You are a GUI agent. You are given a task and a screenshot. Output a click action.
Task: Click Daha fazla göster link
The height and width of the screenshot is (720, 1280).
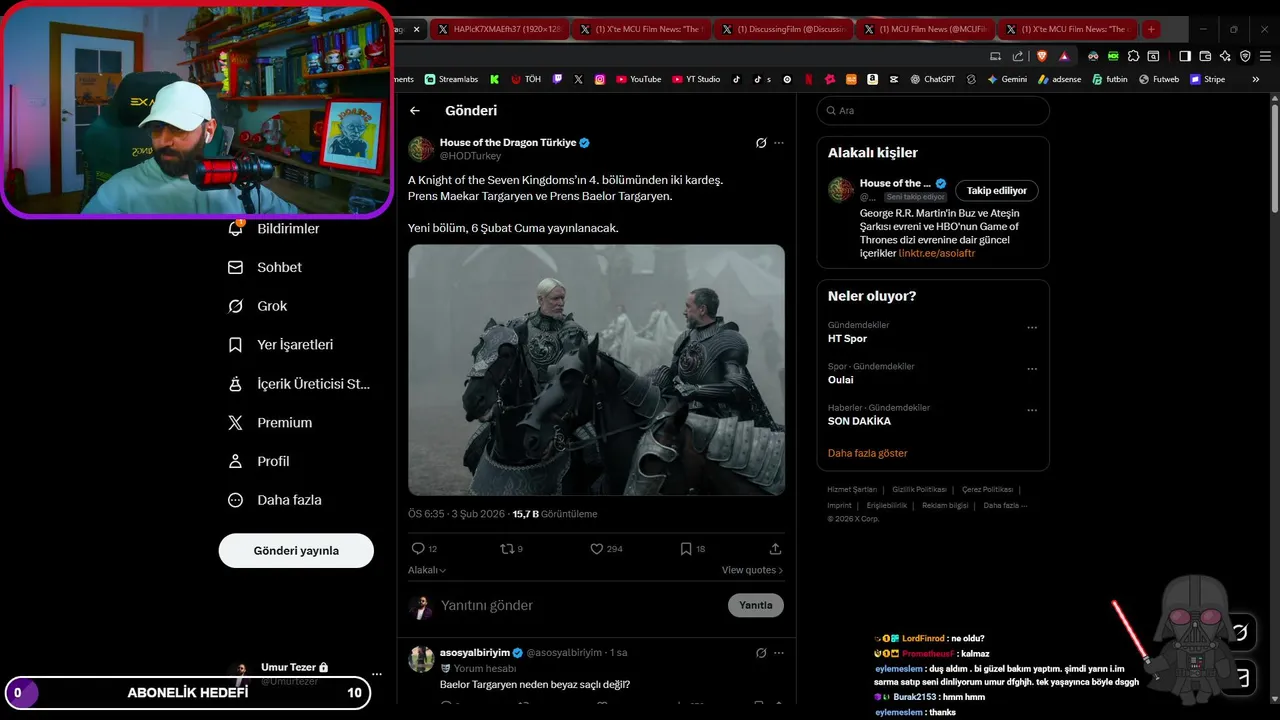click(868, 453)
